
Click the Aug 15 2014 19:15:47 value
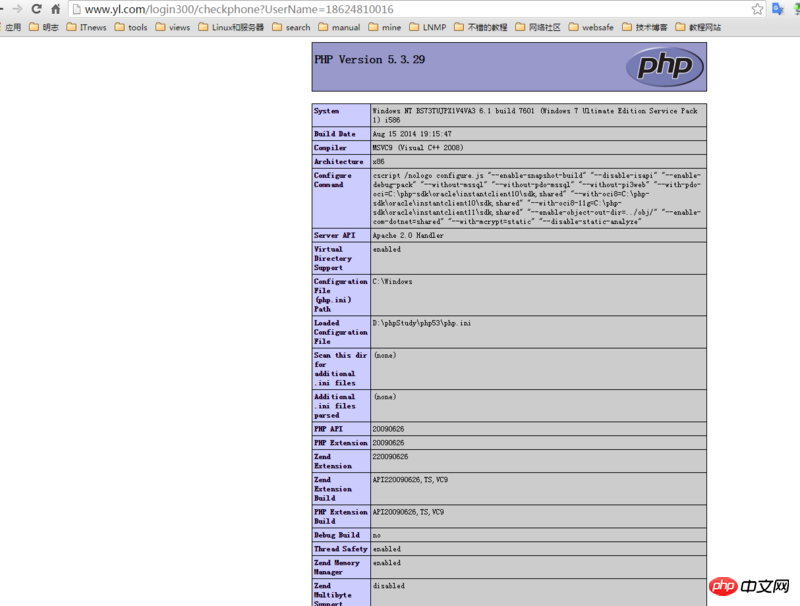coord(412,134)
